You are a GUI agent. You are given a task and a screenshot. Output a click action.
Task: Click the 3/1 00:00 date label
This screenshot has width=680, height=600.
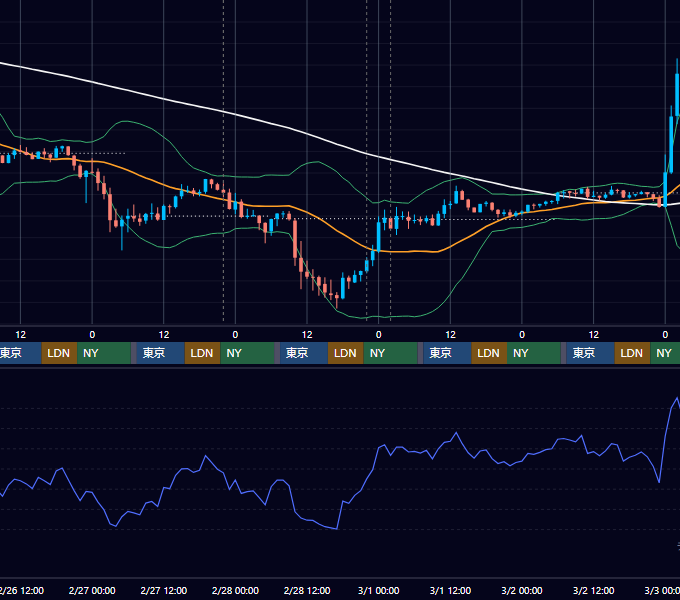[379, 590]
